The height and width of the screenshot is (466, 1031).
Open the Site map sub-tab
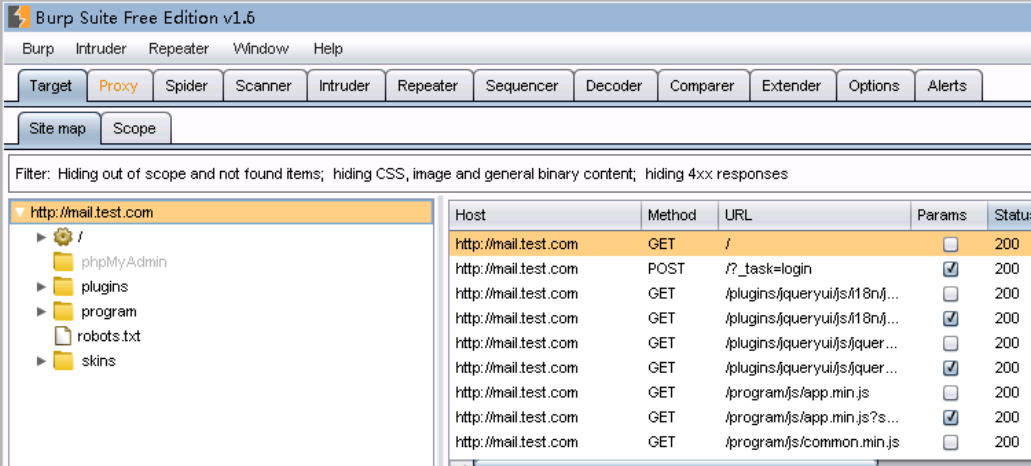click(x=58, y=129)
